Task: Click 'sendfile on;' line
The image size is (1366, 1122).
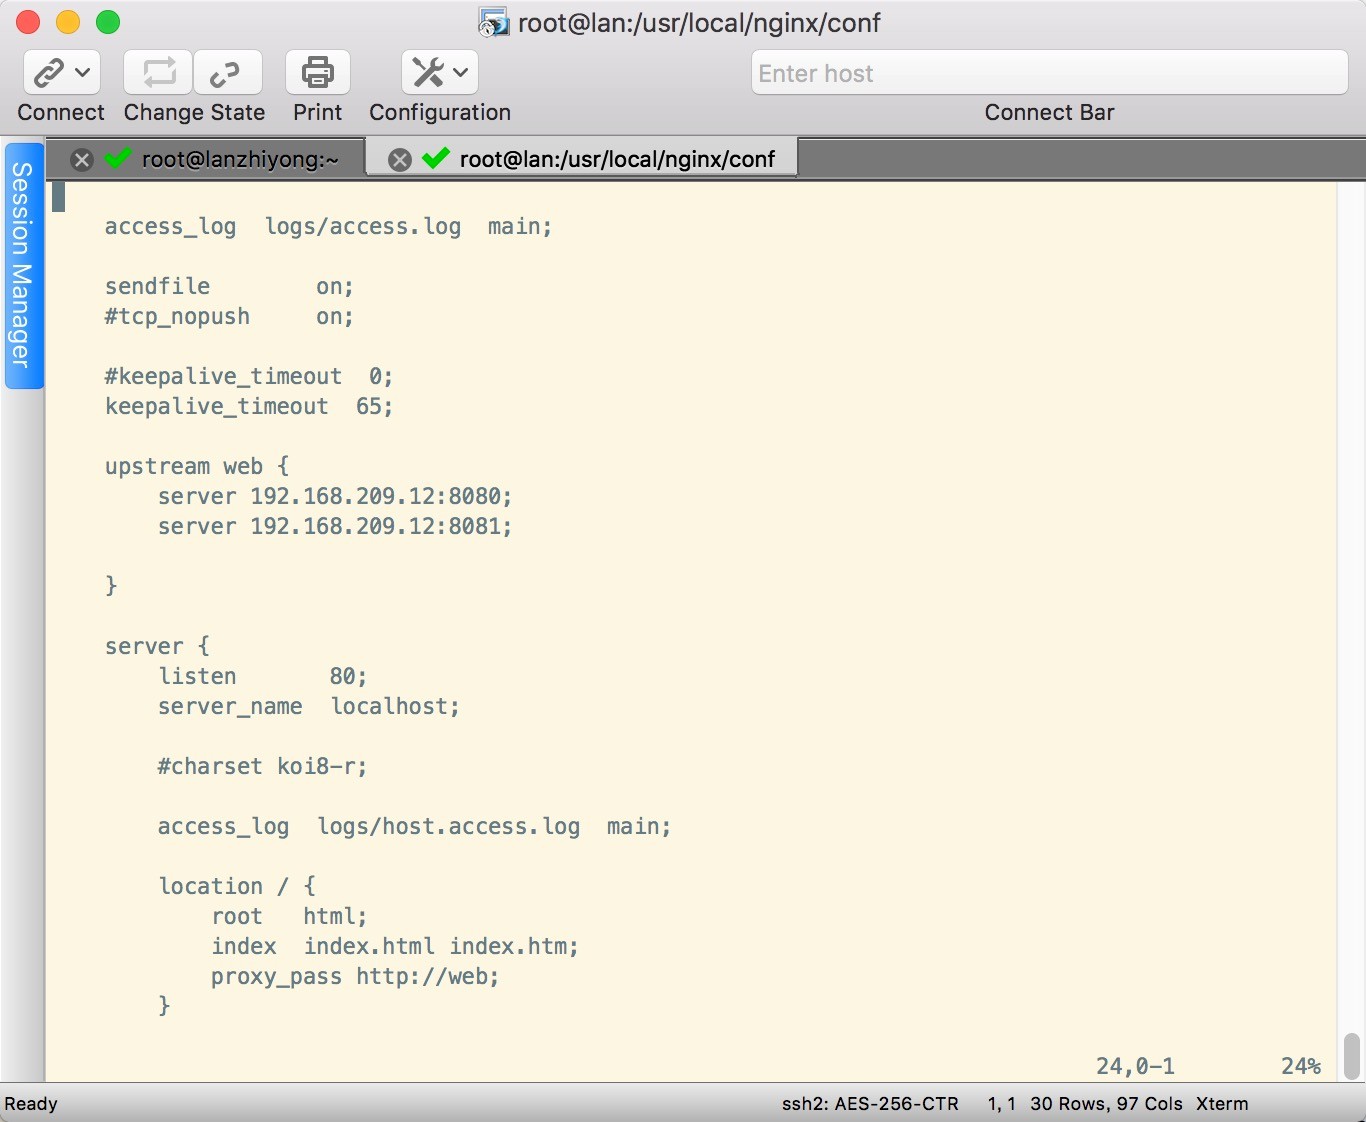Action: pyautogui.click(x=229, y=286)
